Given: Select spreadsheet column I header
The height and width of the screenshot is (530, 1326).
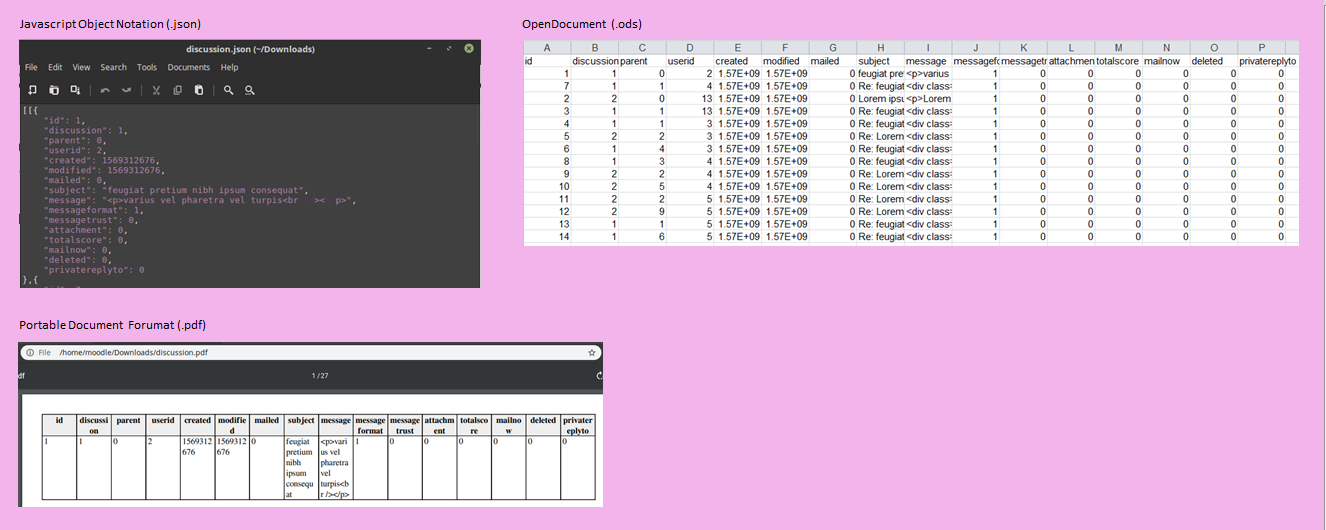Looking at the screenshot, I should click(928, 48).
